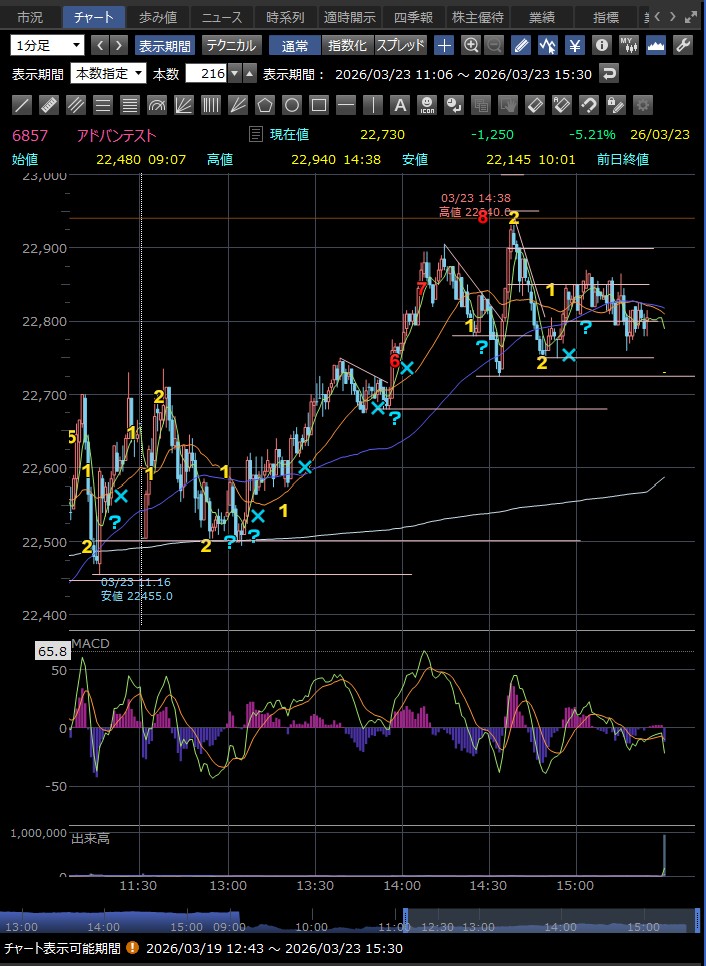Open the info (i) icon

[601, 45]
